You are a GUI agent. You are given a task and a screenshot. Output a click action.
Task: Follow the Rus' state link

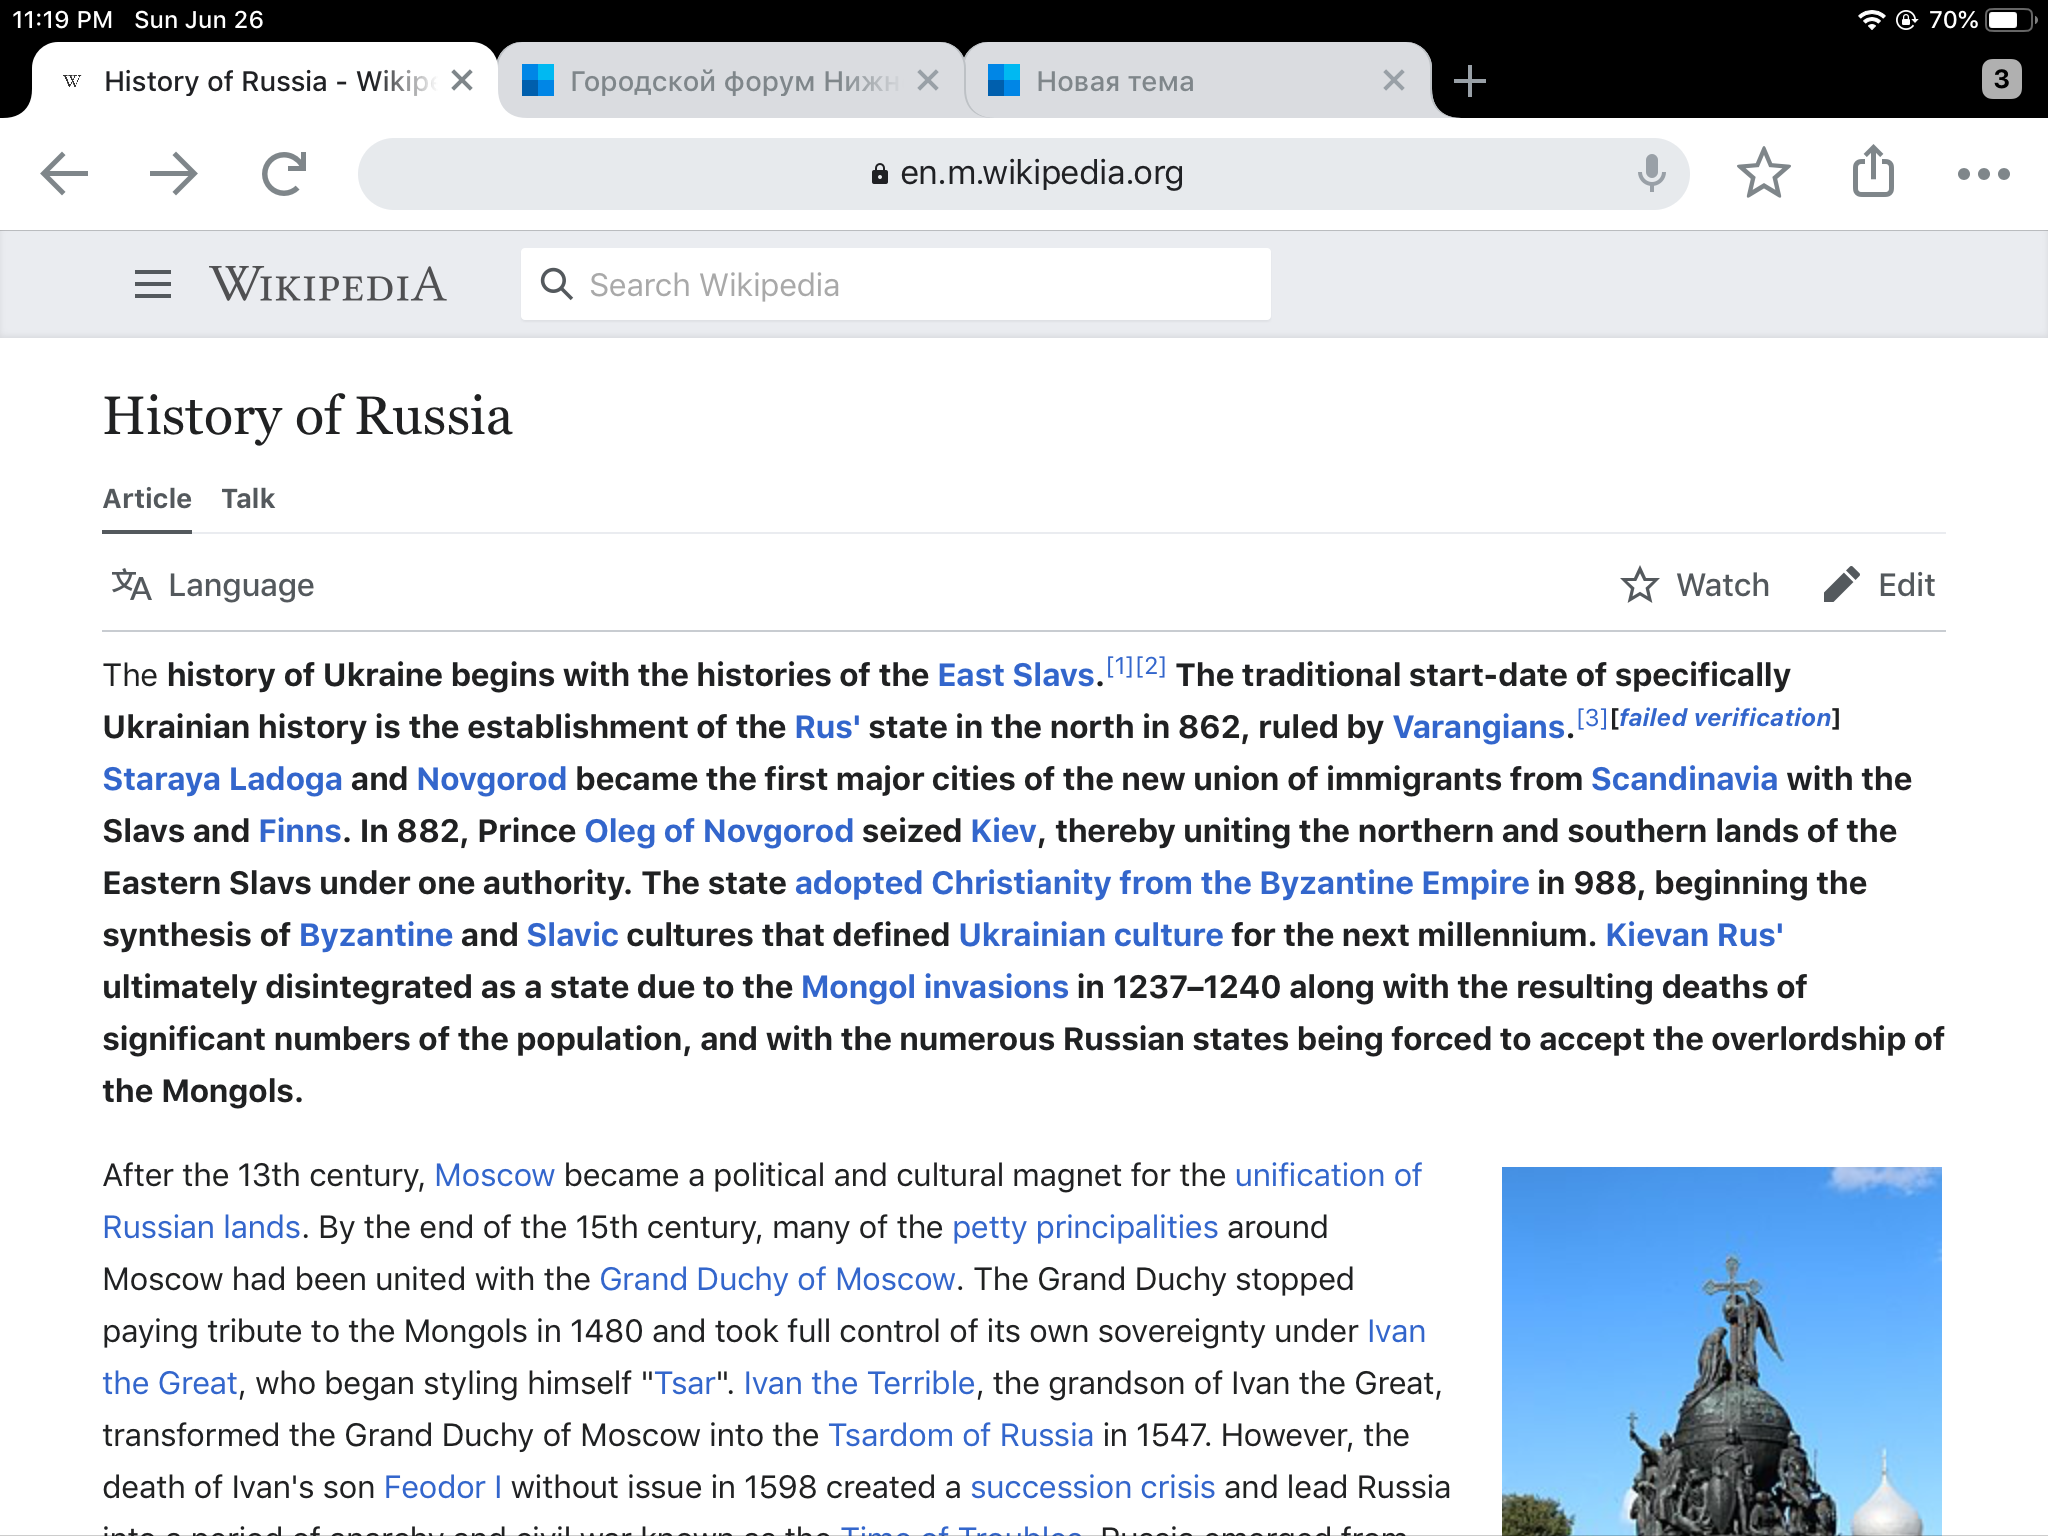point(827,727)
